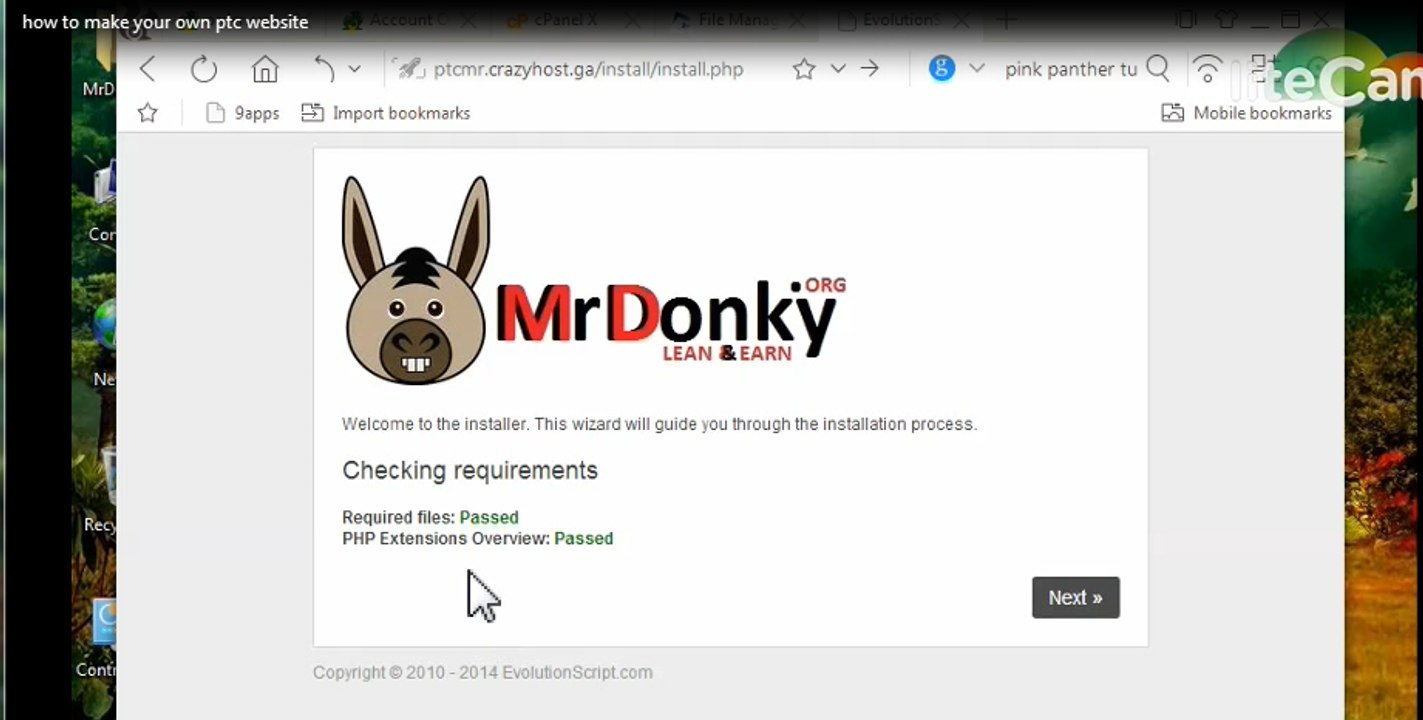
Task: Focus the address bar showing ptcmr.crazyhost.ga
Action: [x=588, y=69]
